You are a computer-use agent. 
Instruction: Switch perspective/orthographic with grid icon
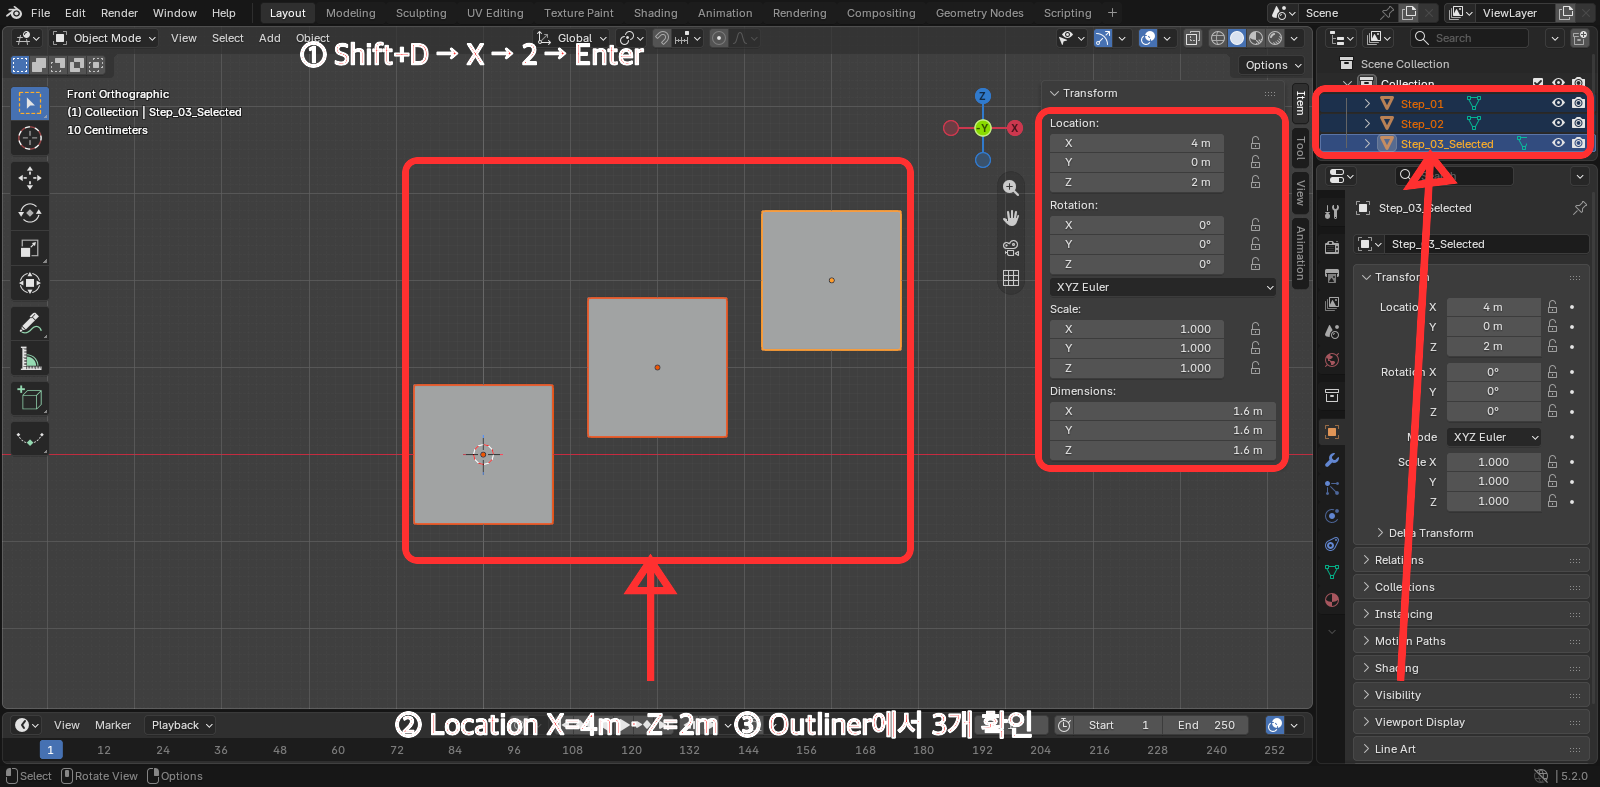(x=1011, y=278)
